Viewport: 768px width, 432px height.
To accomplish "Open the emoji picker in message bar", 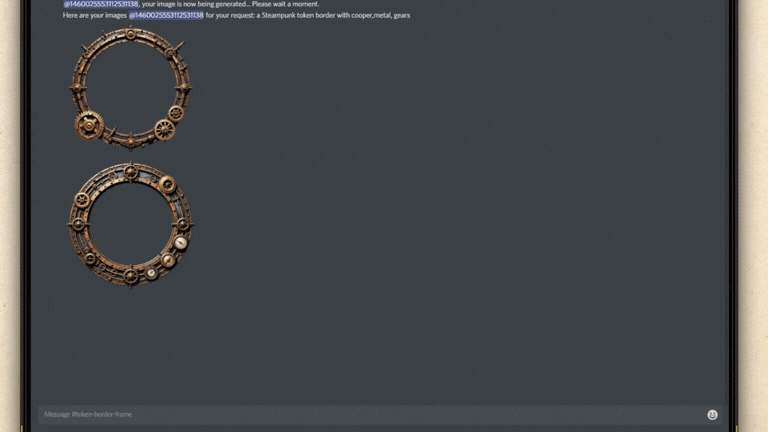I will tap(712, 415).
